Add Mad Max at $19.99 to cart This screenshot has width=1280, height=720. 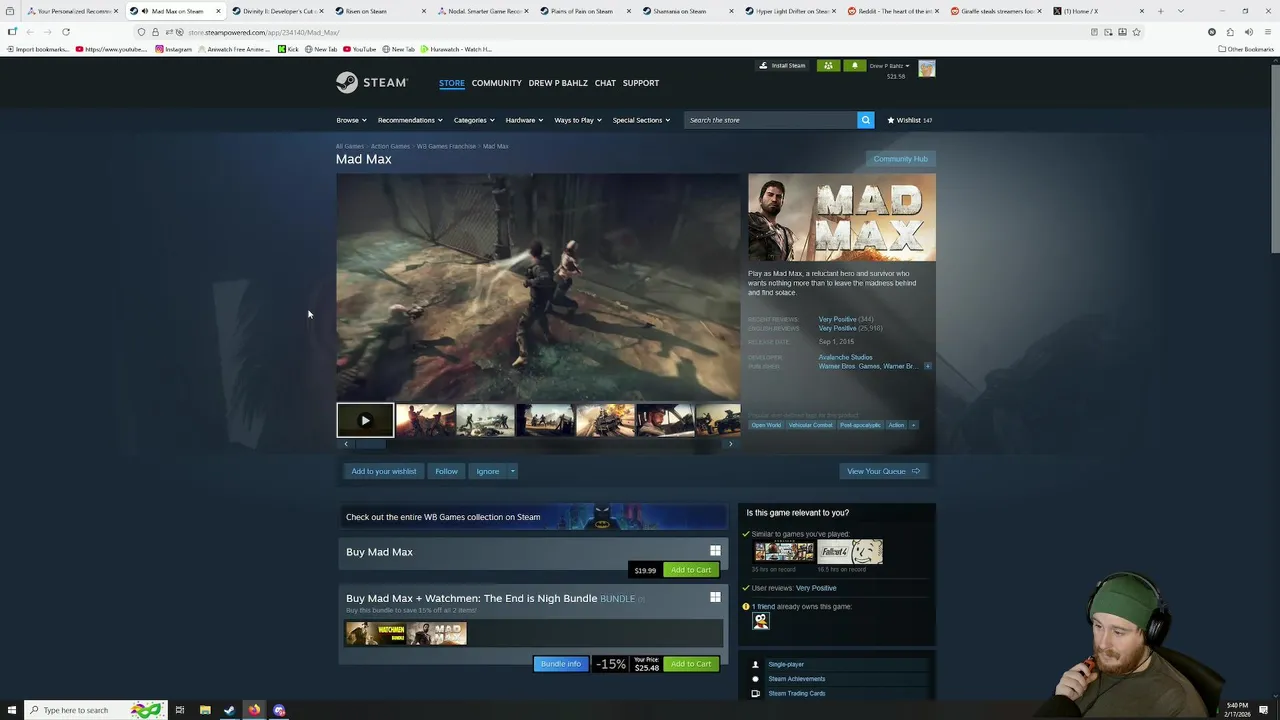click(691, 570)
